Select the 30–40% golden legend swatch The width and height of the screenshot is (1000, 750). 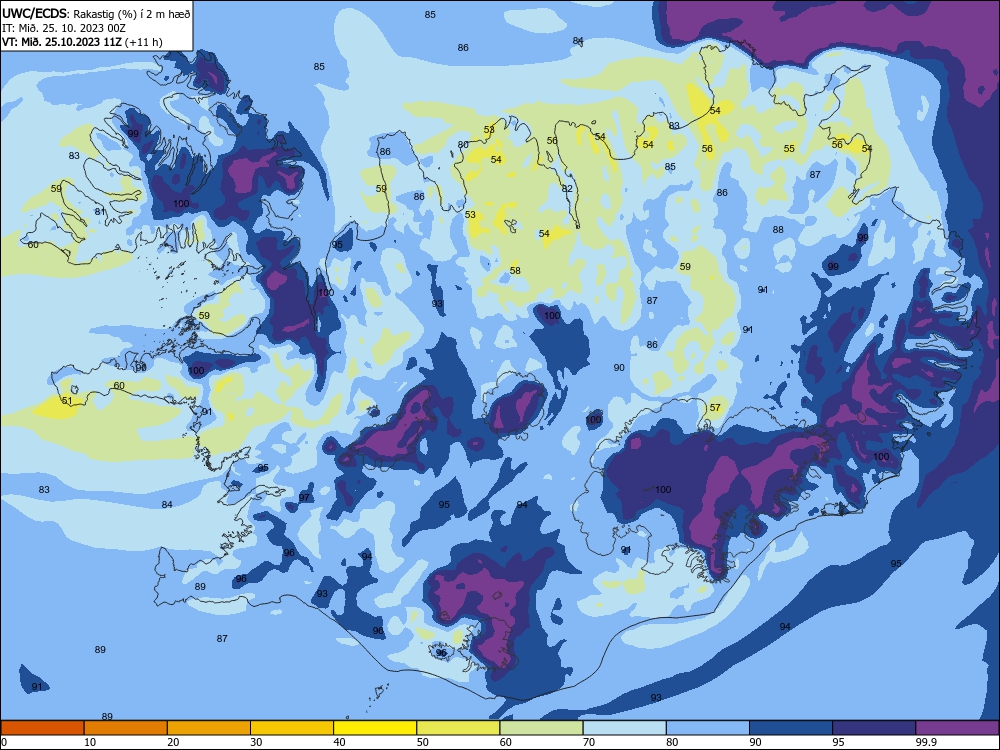click(292, 728)
